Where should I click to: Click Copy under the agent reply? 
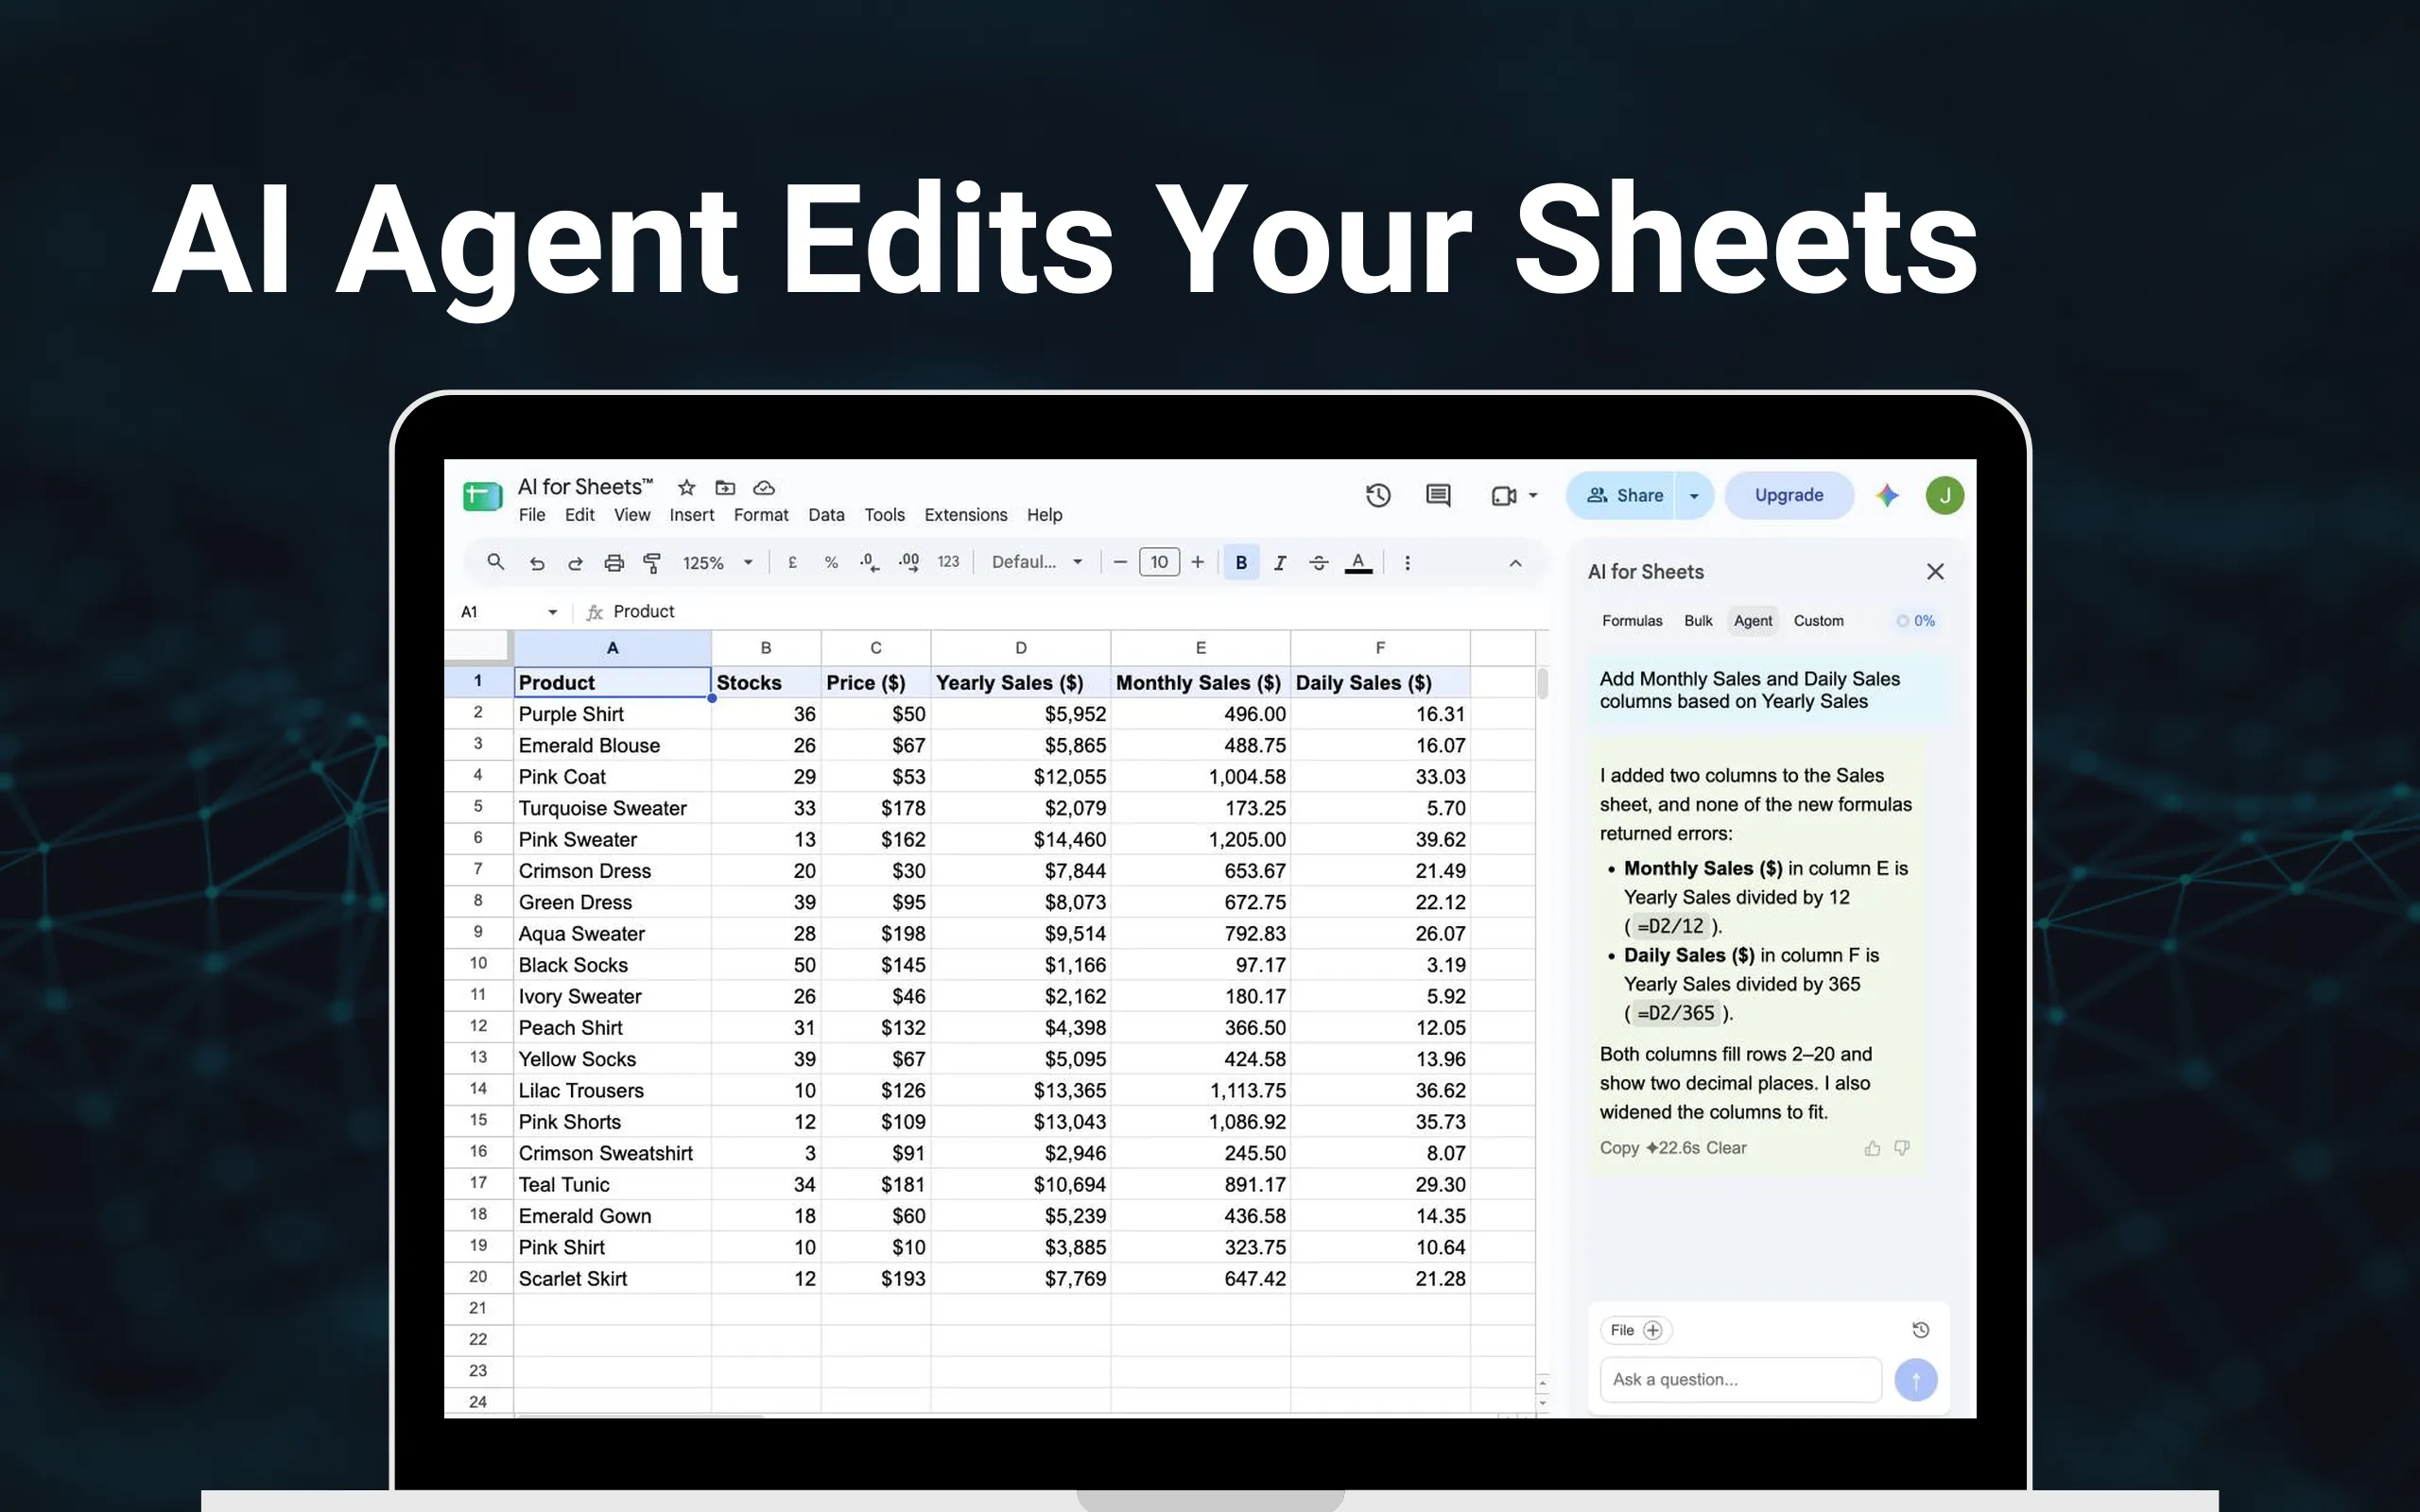(x=1618, y=1148)
